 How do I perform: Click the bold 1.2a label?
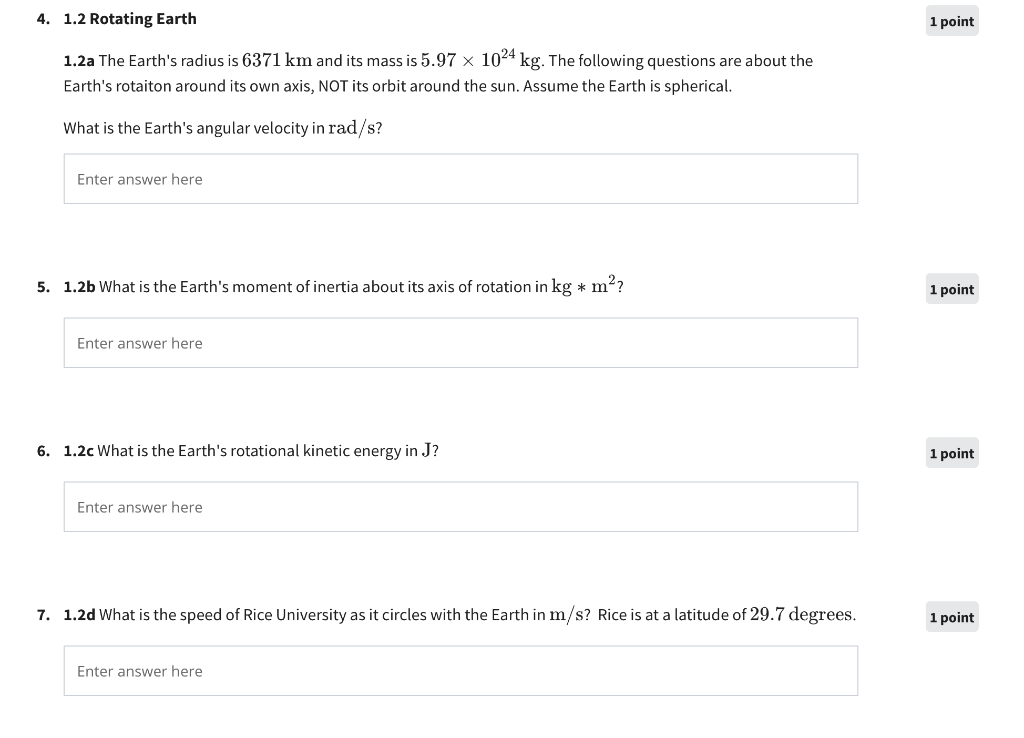pos(79,61)
